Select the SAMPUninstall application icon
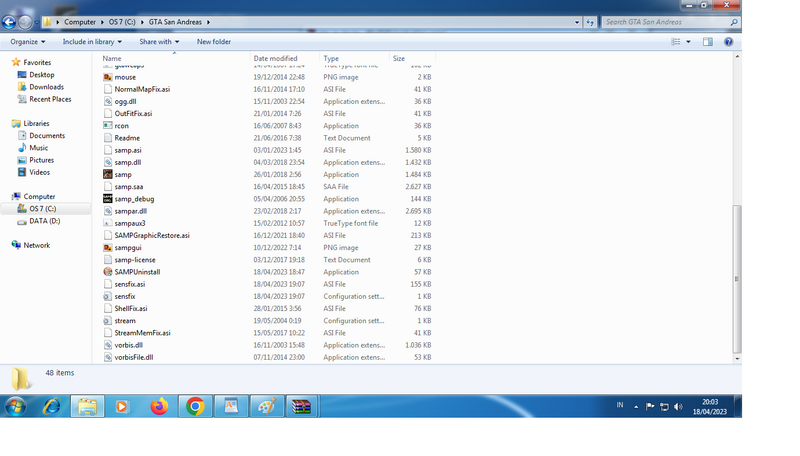Screen dimensions: 800x456 click(x=108, y=272)
